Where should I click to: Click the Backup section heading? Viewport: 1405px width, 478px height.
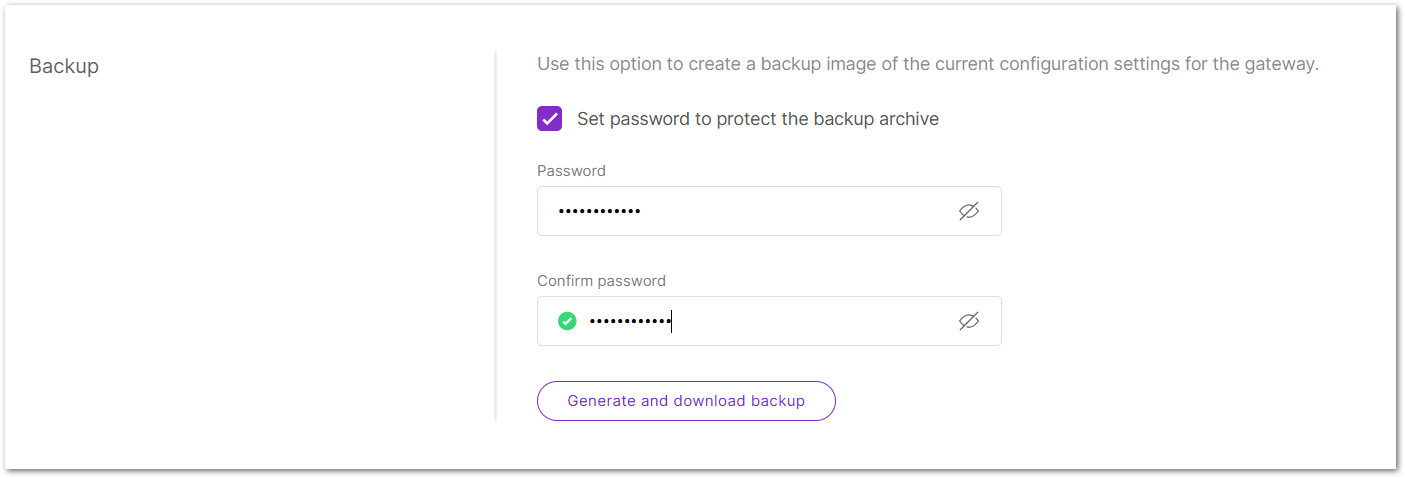click(64, 67)
